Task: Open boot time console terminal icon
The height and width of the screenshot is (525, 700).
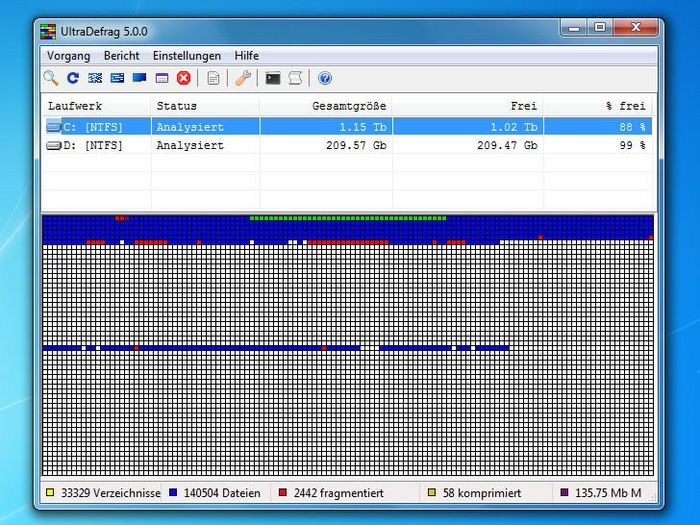Action: tap(273, 78)
